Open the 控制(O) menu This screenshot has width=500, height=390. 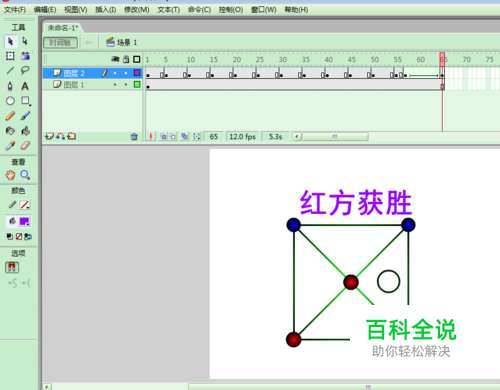click(231, 10)
